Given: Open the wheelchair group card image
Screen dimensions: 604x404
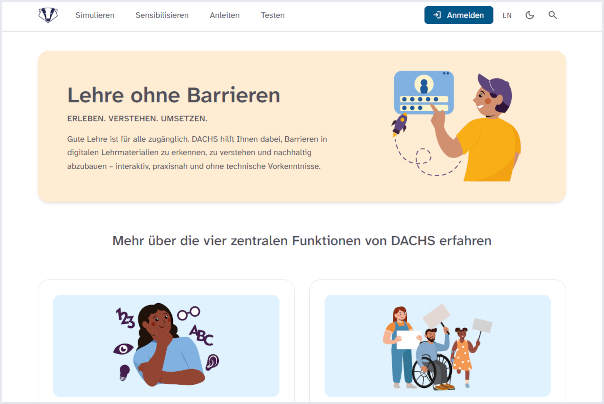Looking at the screenshot, I should [x=438, y=345].
